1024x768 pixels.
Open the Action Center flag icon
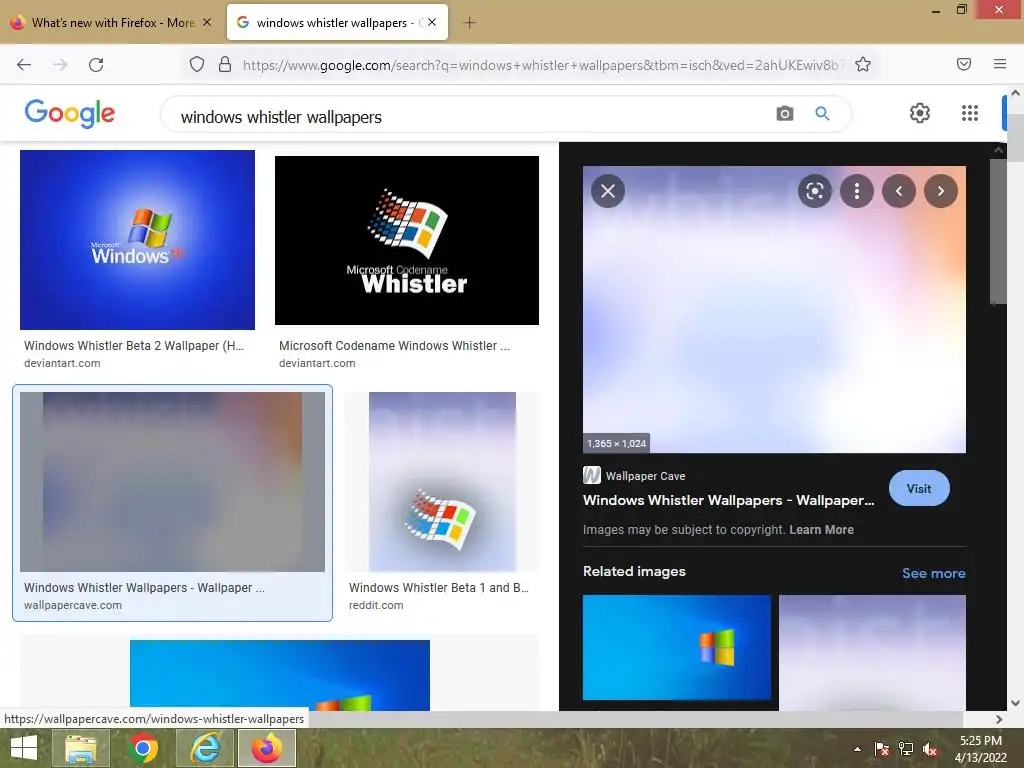point(882,749)
